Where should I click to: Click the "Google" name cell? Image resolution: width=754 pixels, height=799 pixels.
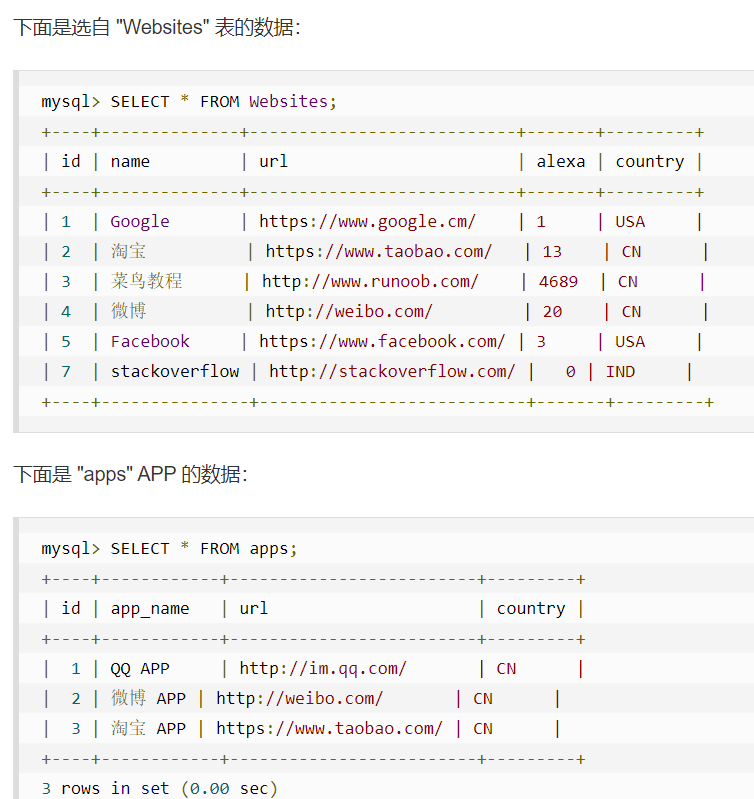pyautogui.click(x=140, y=222)
